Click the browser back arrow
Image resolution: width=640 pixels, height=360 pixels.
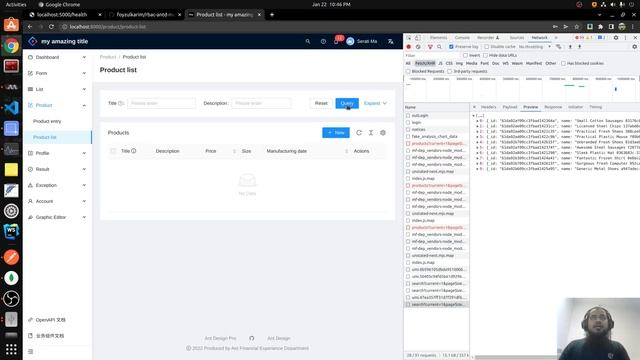30,27
